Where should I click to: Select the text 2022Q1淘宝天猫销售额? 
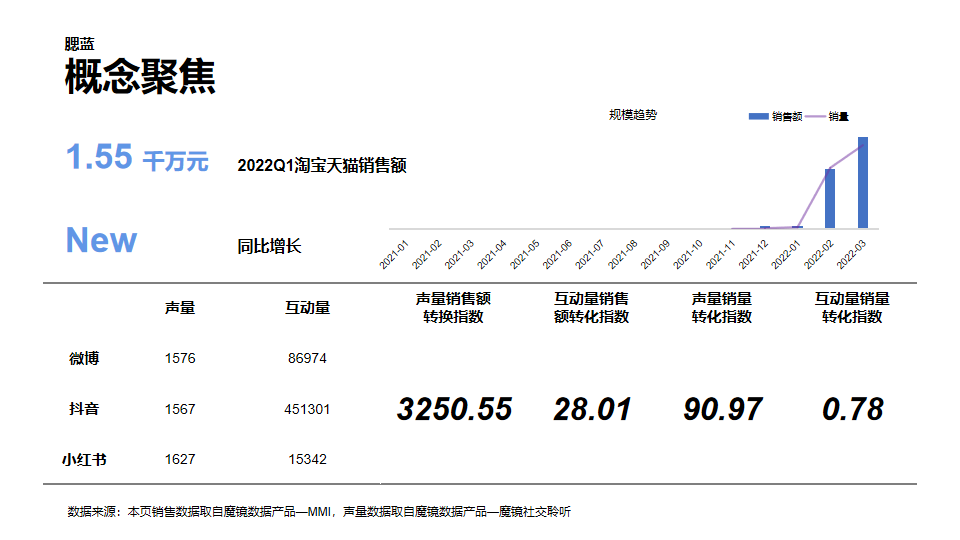pyautogui.click(x=322, y=165)
